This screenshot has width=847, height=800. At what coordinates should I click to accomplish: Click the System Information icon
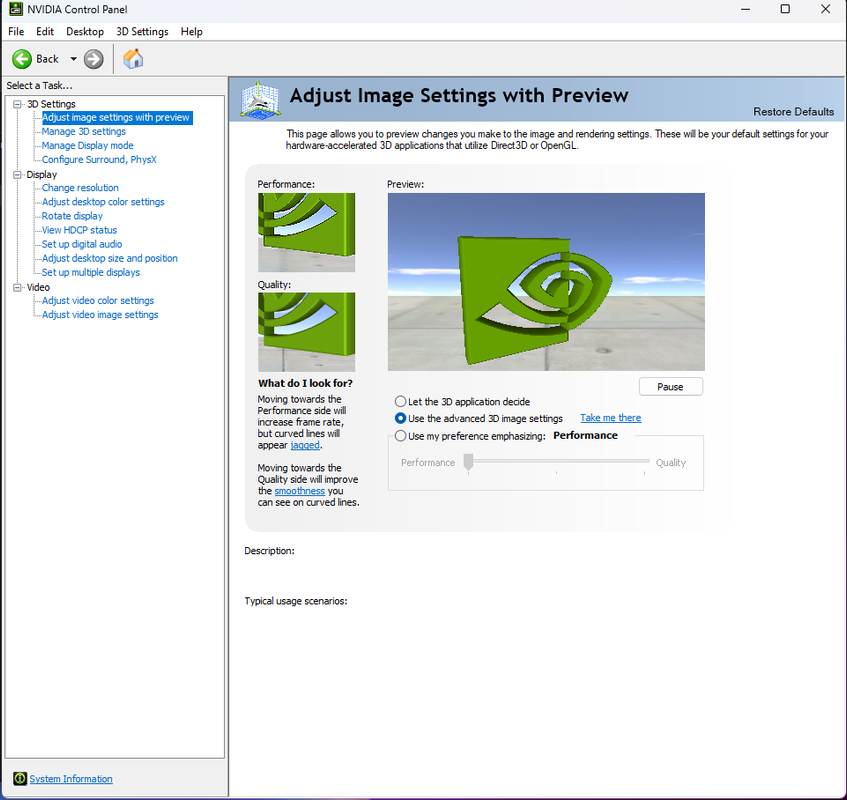[x=20, y=778]
